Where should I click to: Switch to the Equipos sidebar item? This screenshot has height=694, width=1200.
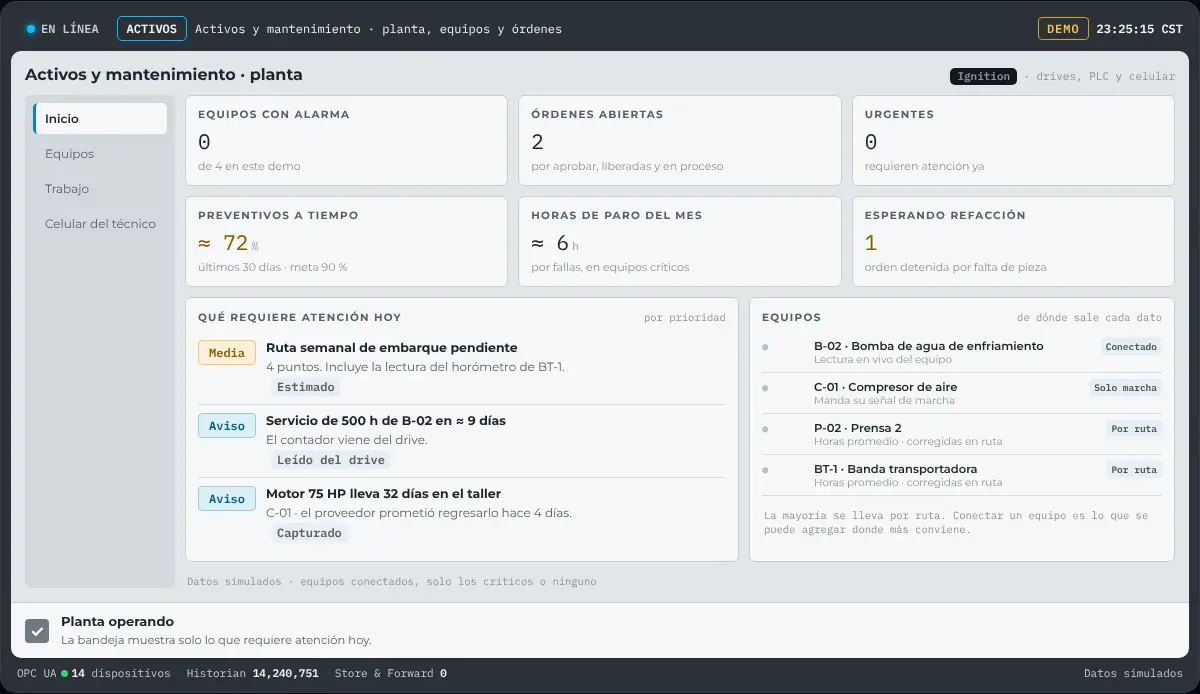coord(100,154)
